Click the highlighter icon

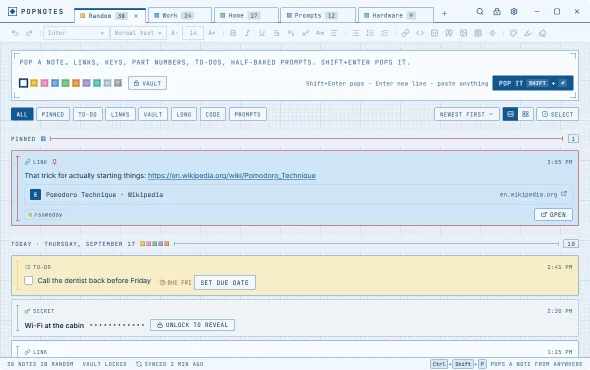tap(528, 33)
